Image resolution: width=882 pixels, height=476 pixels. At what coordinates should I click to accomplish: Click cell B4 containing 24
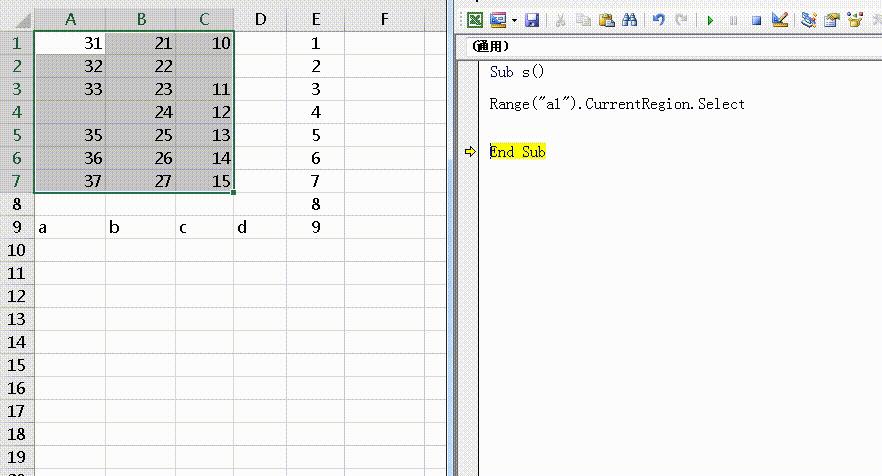pyautogui.click(x=141, y=112)
